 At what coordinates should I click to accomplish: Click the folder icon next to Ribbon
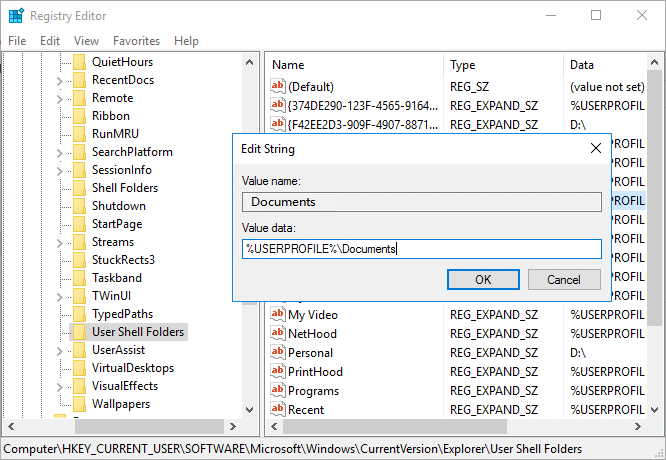(79, 116)
